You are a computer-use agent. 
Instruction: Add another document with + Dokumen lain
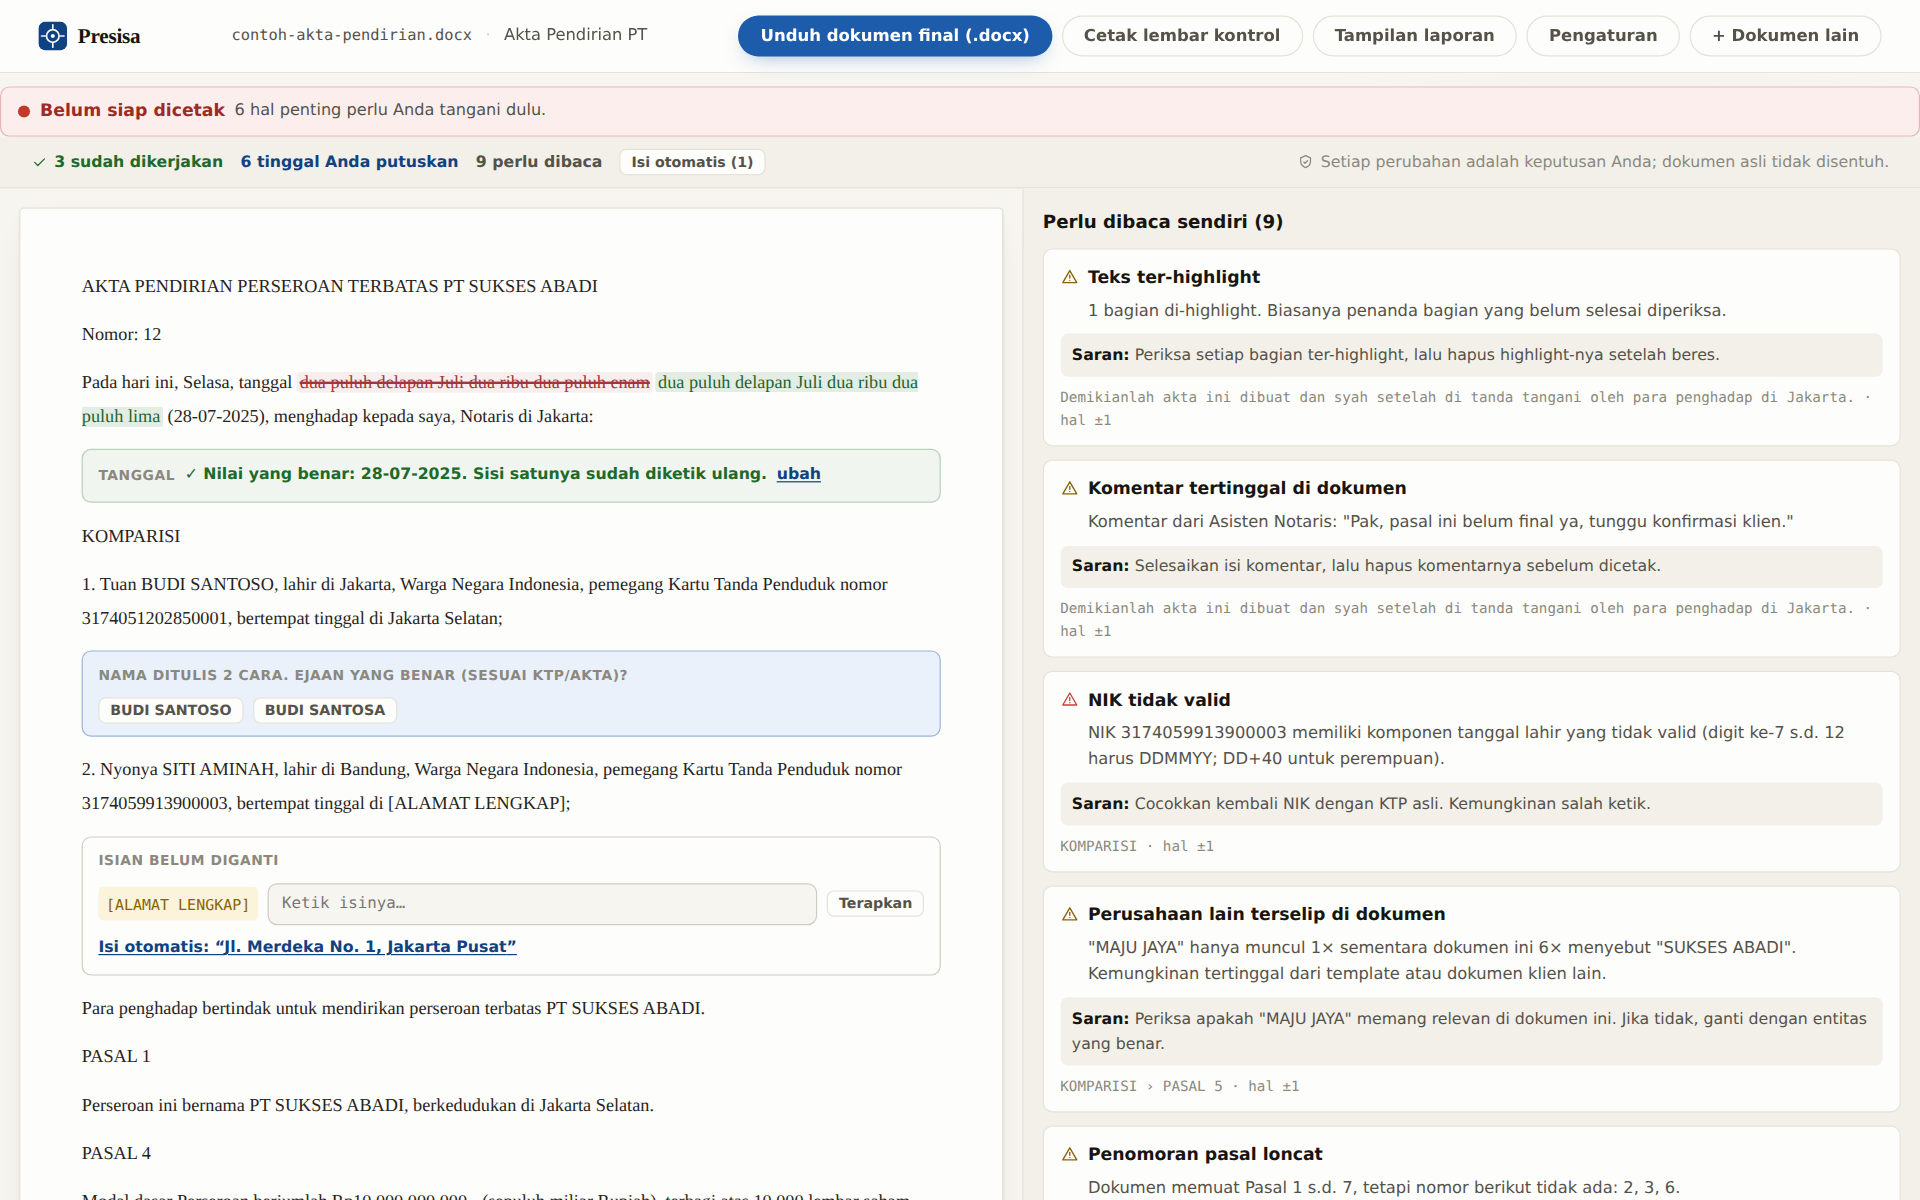[1785, 36]
